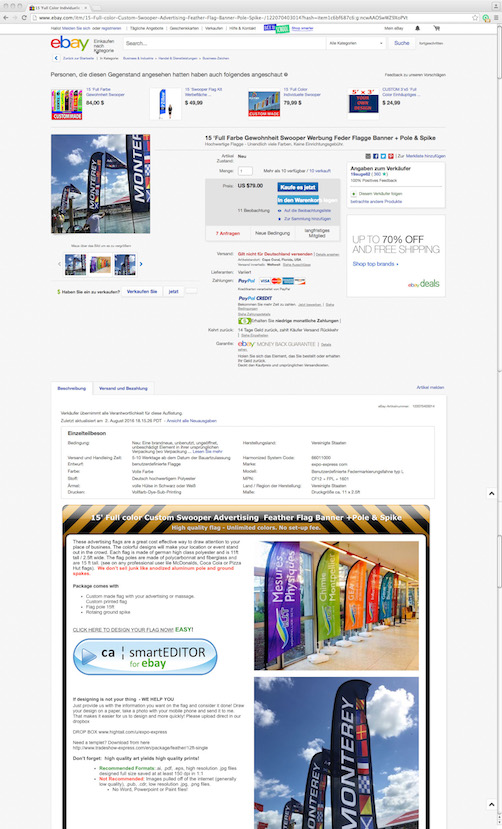
Task: Open the Chrome menu hamburger icon
Action: [x=496, y=17]
